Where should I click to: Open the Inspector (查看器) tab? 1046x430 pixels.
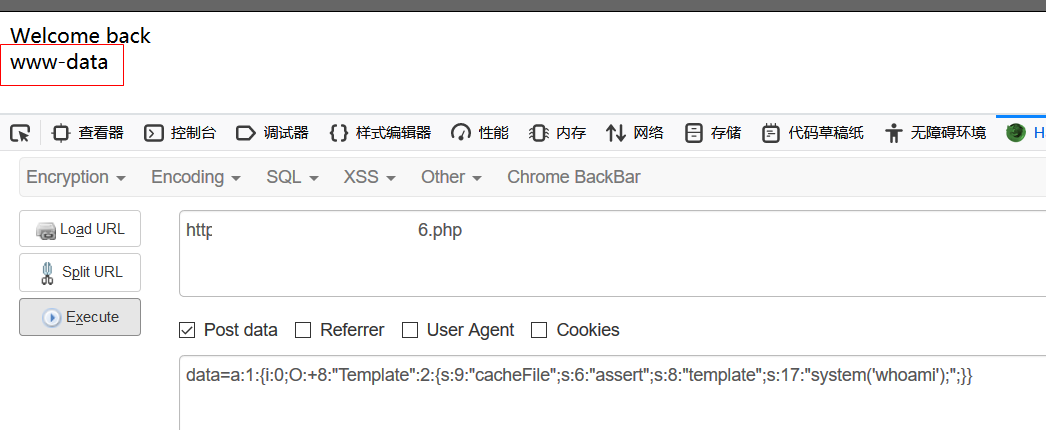coord(88,133)
